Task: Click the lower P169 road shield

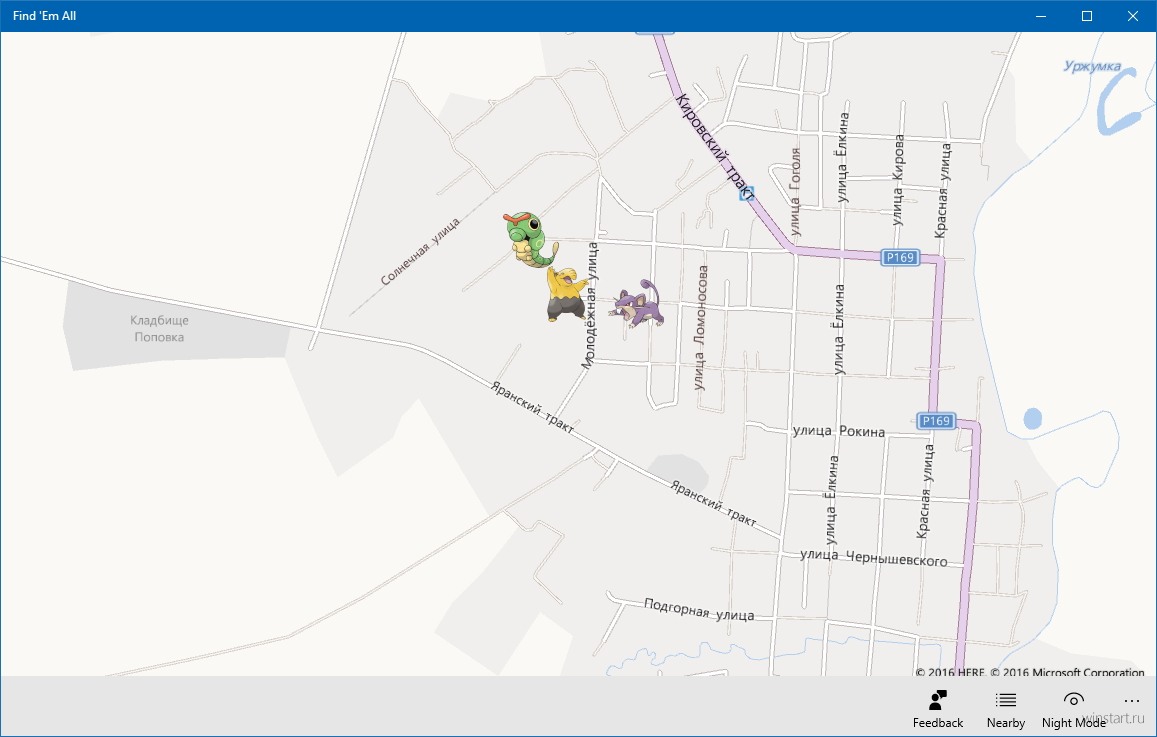Action: [936, 421]
